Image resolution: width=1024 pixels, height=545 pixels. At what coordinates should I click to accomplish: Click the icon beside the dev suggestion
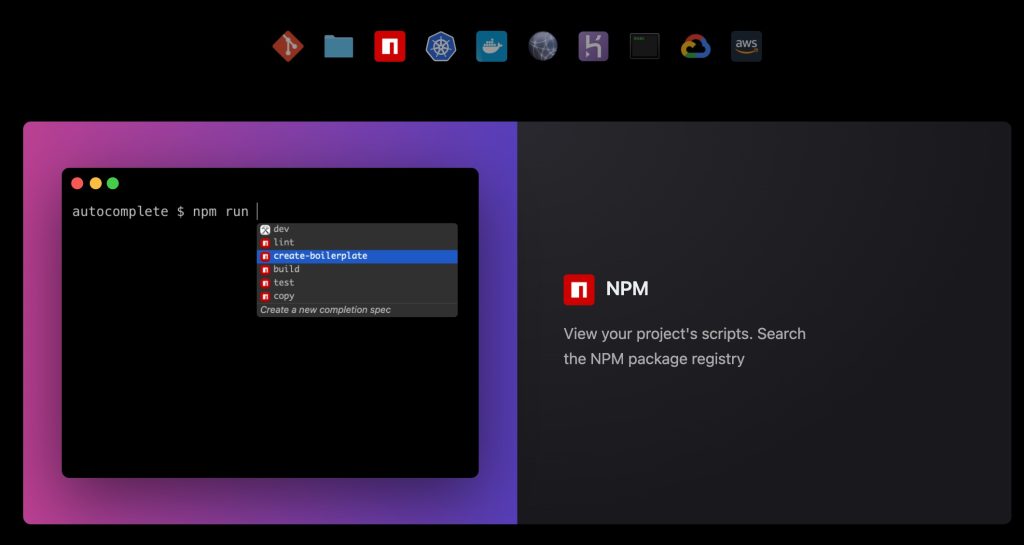pyautogui.click(x=265, y=229)
